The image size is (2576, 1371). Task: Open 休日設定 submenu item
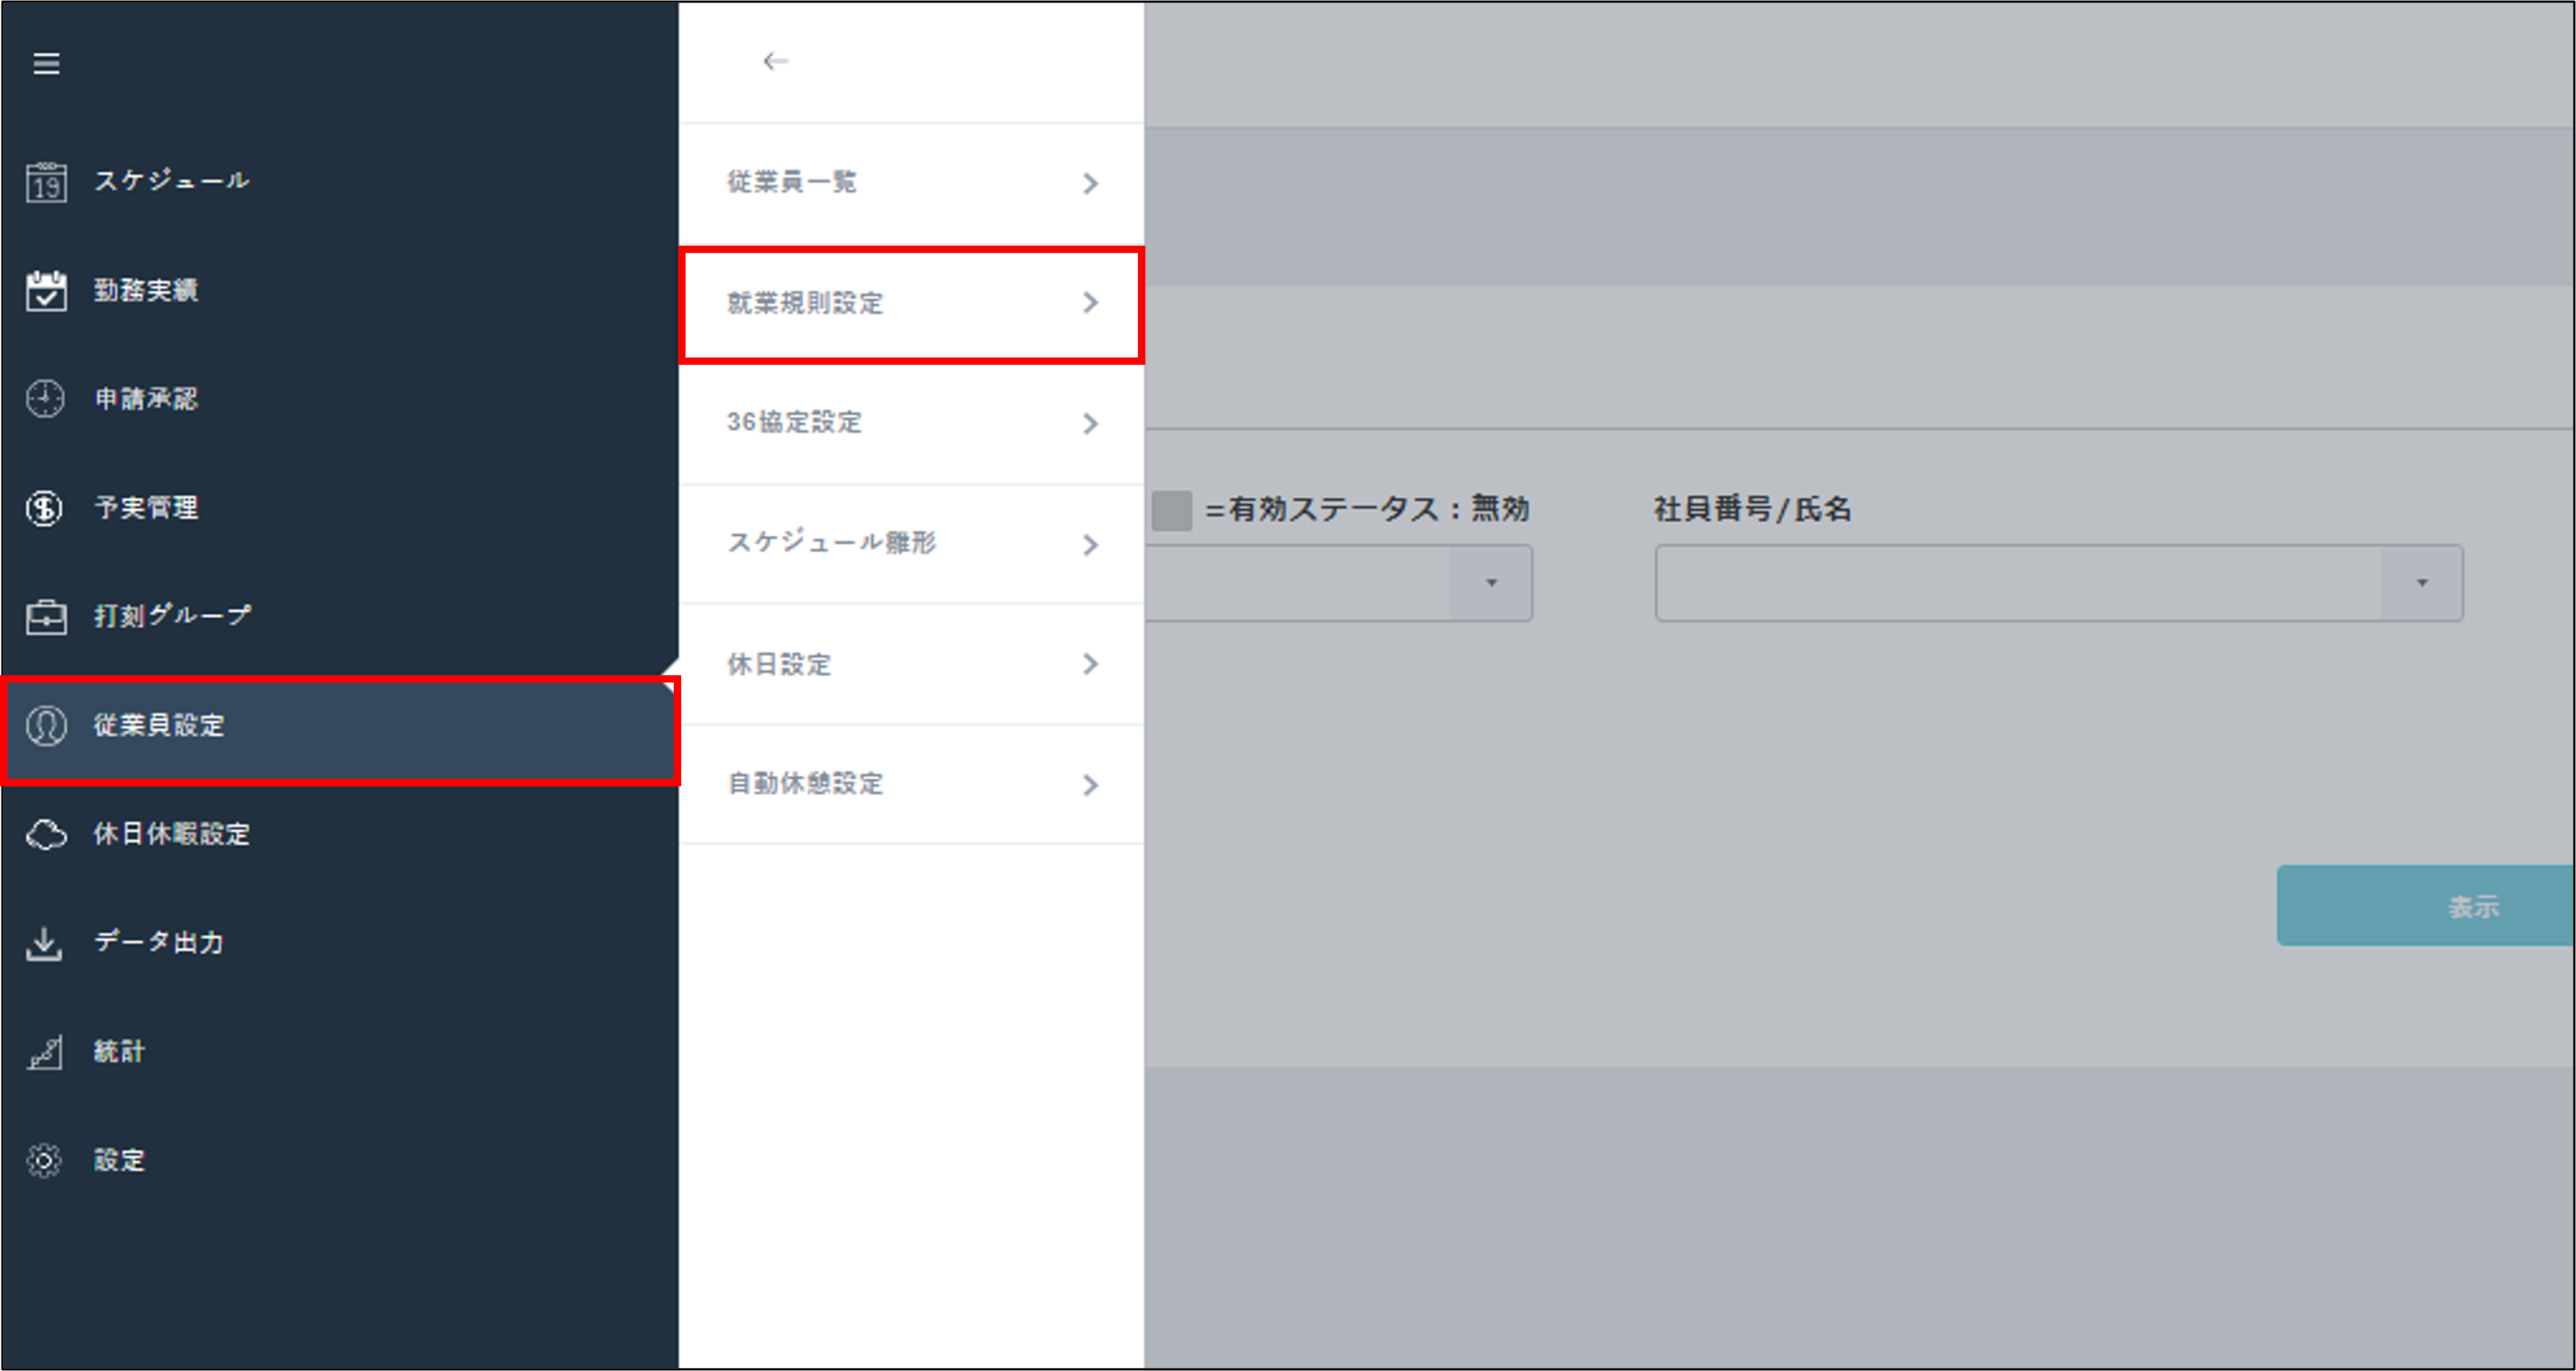tap(911, 664)
